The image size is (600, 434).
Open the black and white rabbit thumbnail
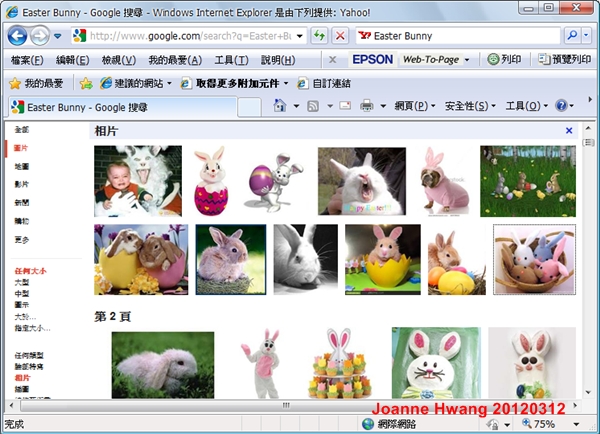coord(306,259)
